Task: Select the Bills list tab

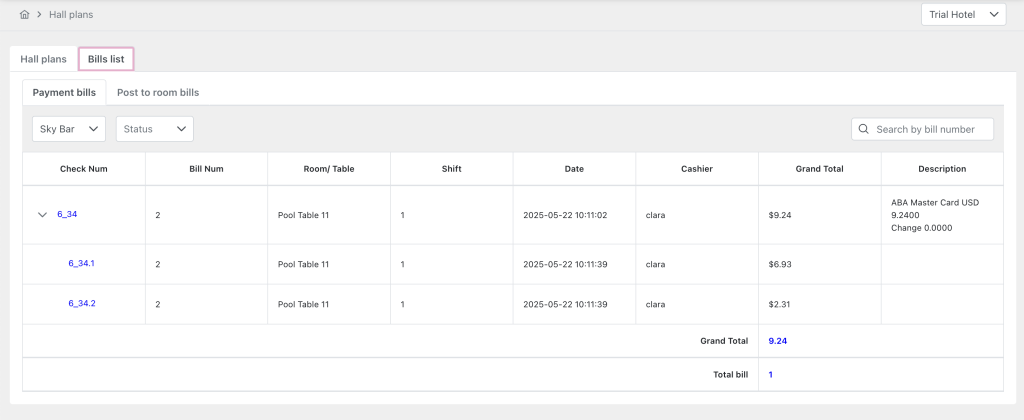Action: pos(106,59)
